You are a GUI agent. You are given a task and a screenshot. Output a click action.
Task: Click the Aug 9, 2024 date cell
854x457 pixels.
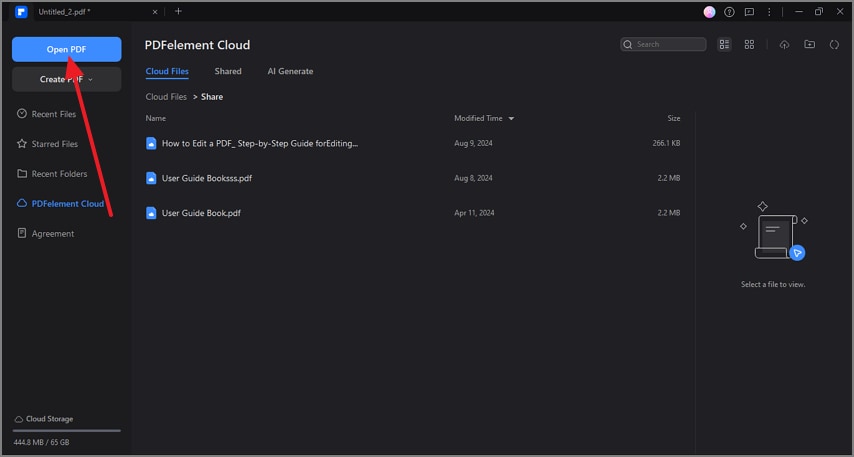(x=473, y=143)
